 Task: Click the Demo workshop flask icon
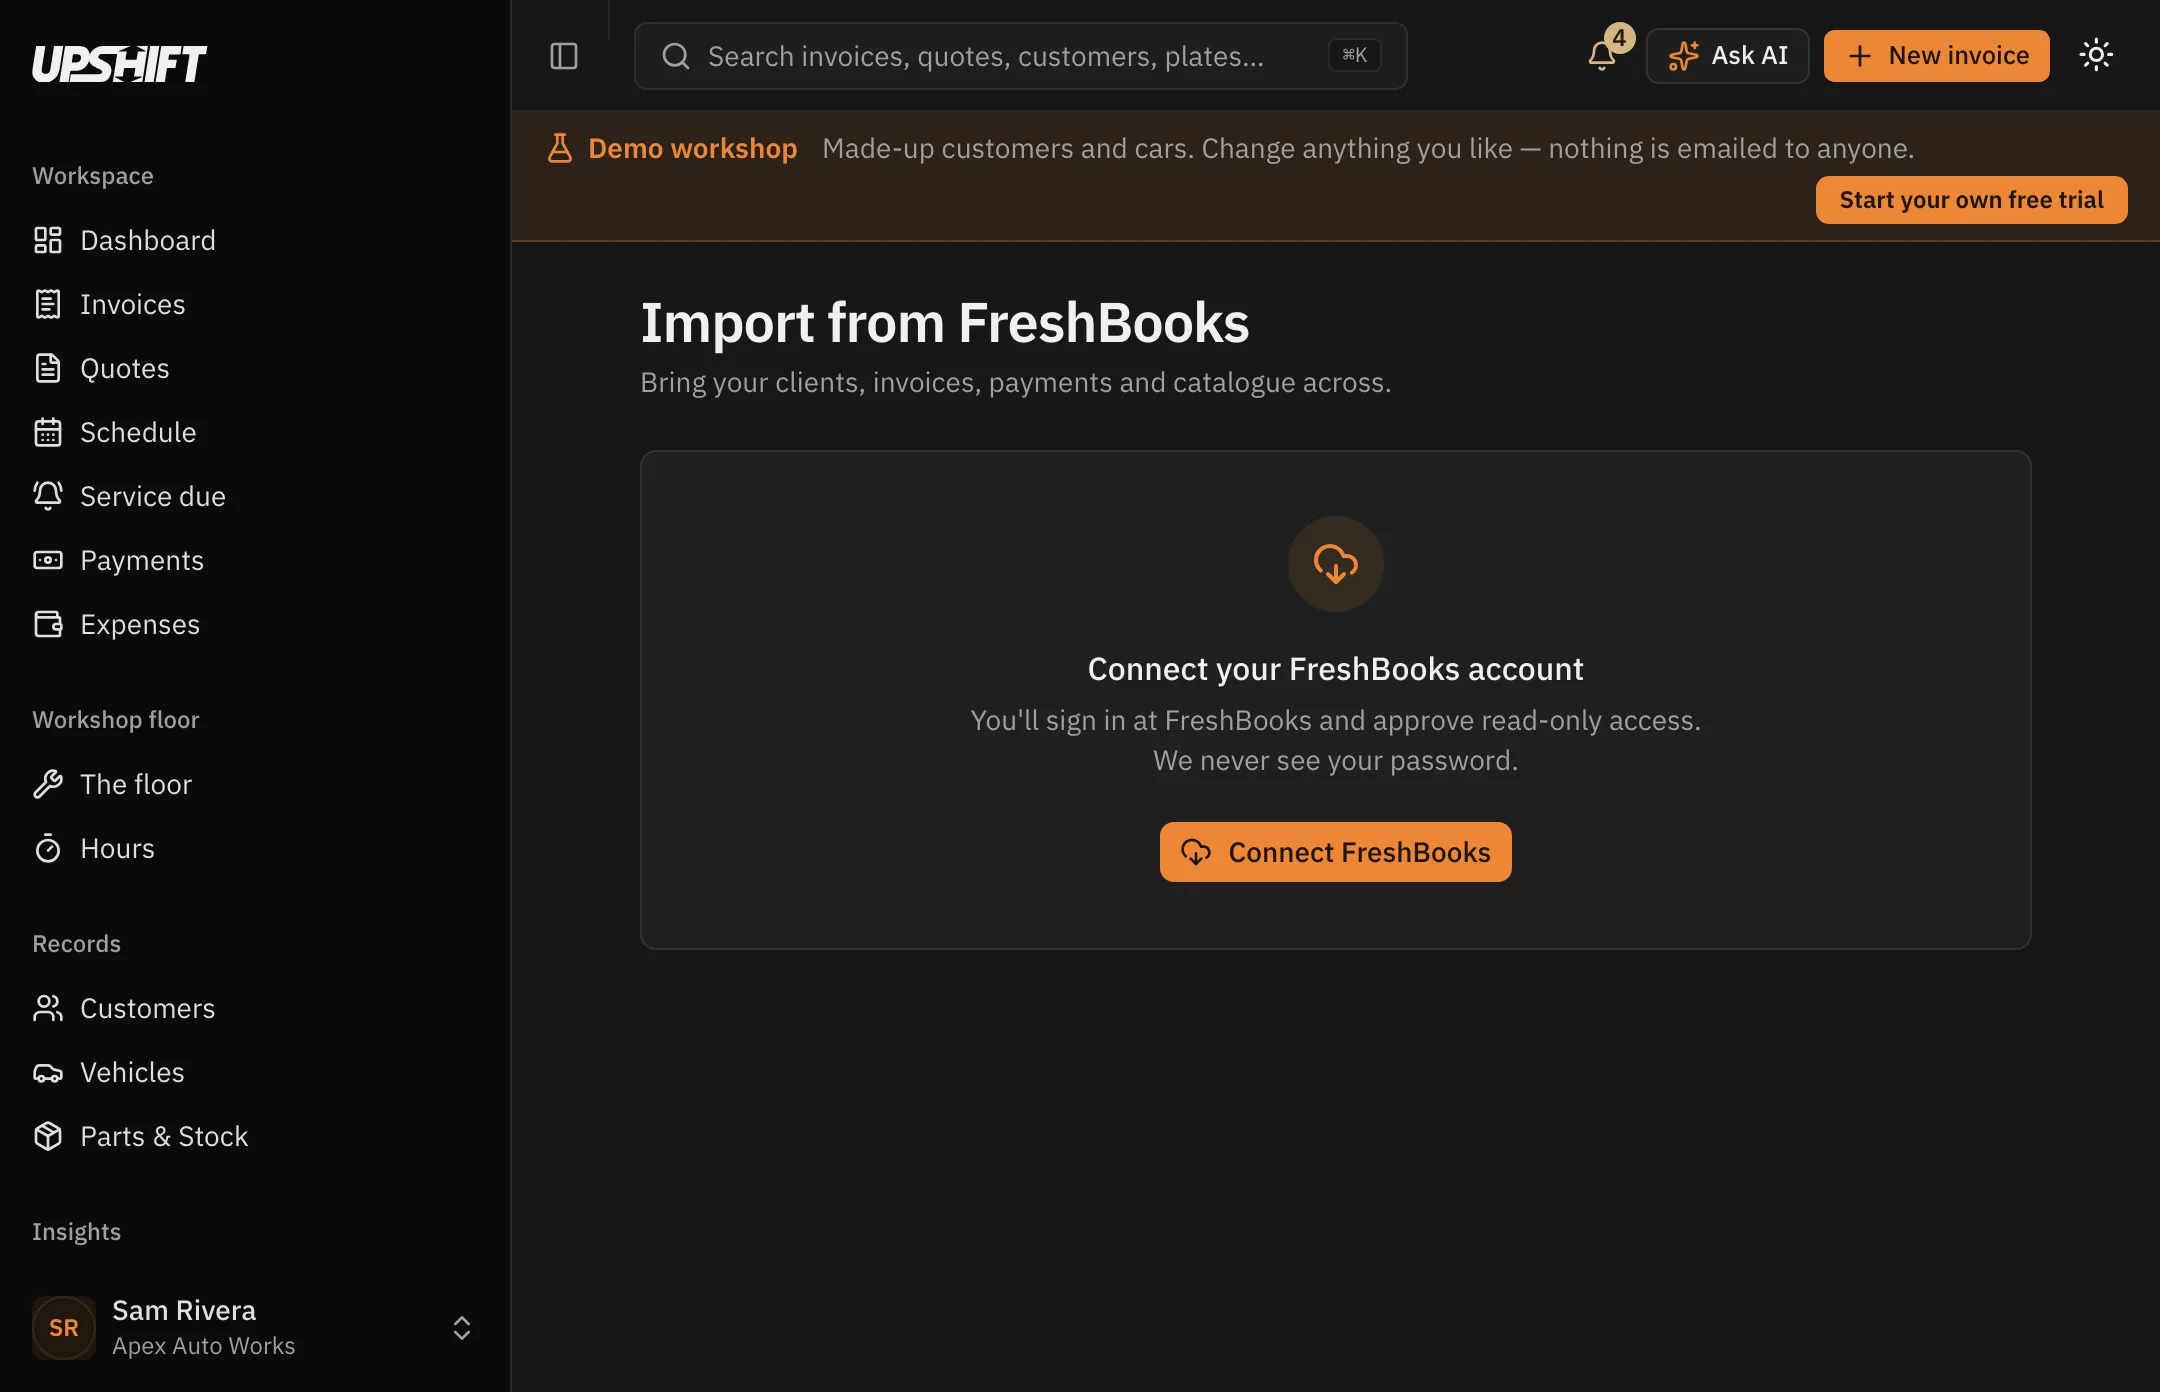[560, 148]
